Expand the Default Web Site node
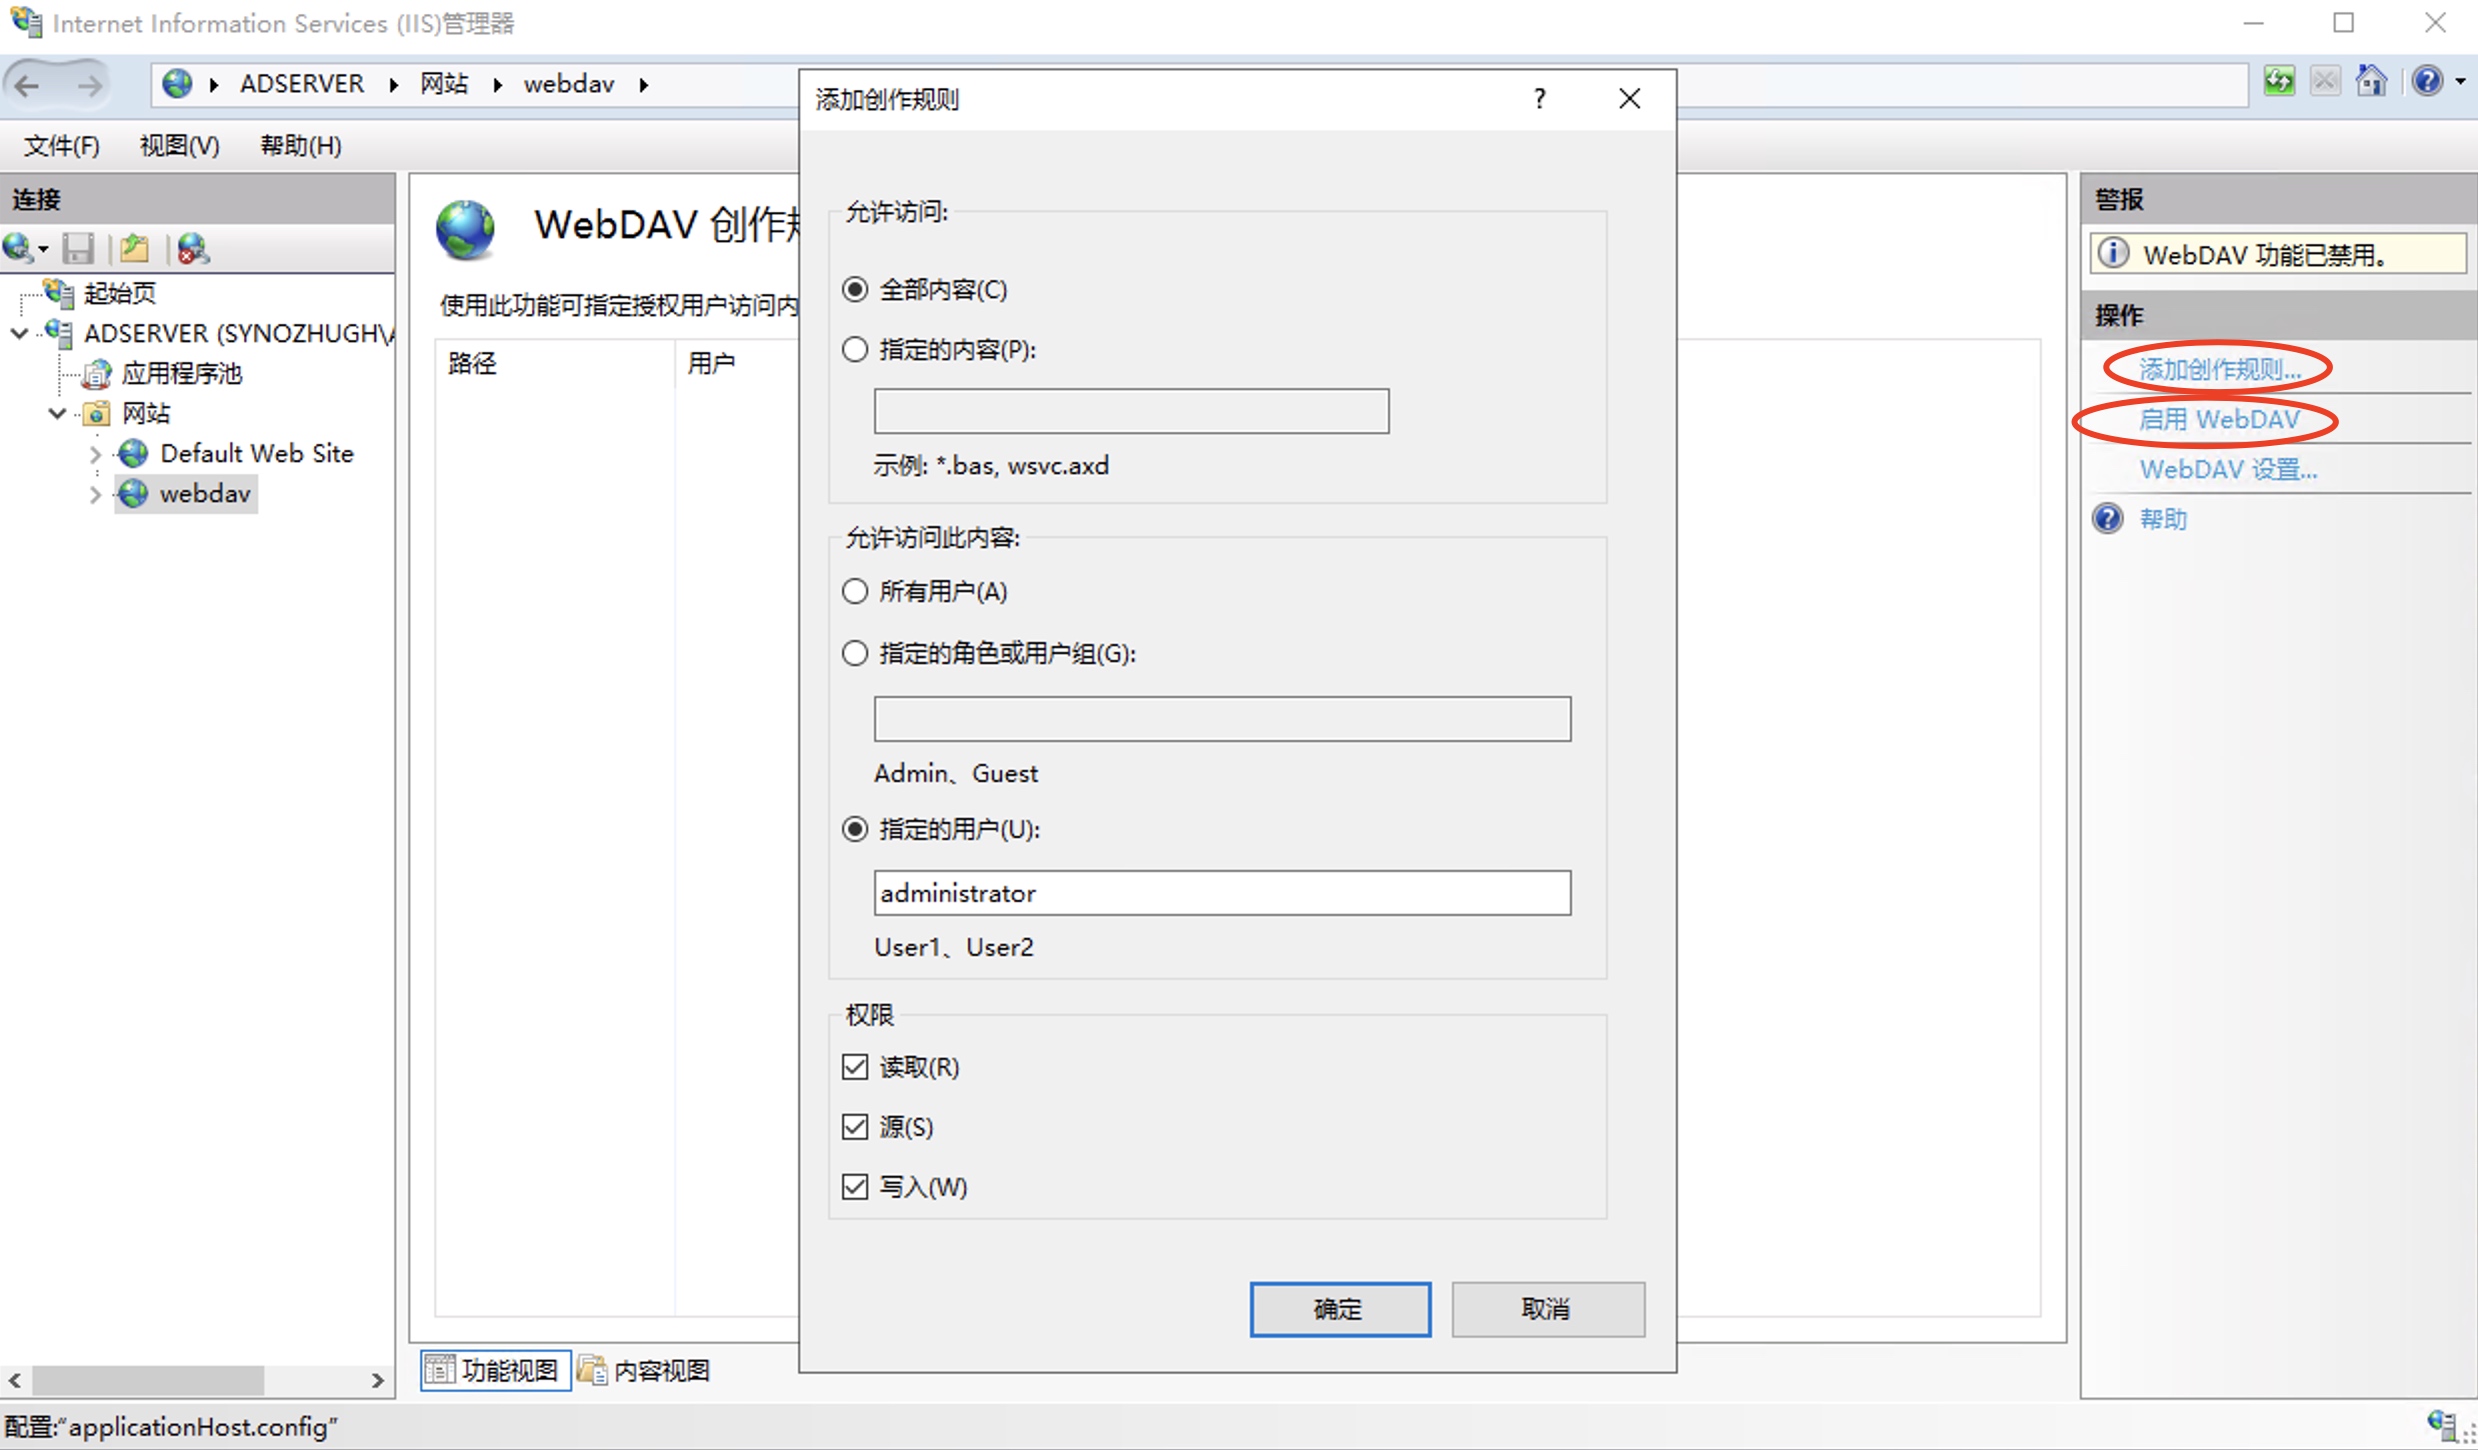The image size is (2478, 1450). [96, 454]
